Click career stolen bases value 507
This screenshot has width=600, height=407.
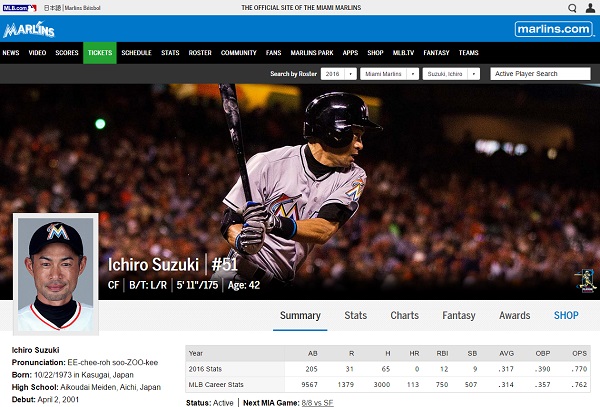coord(471,384)
